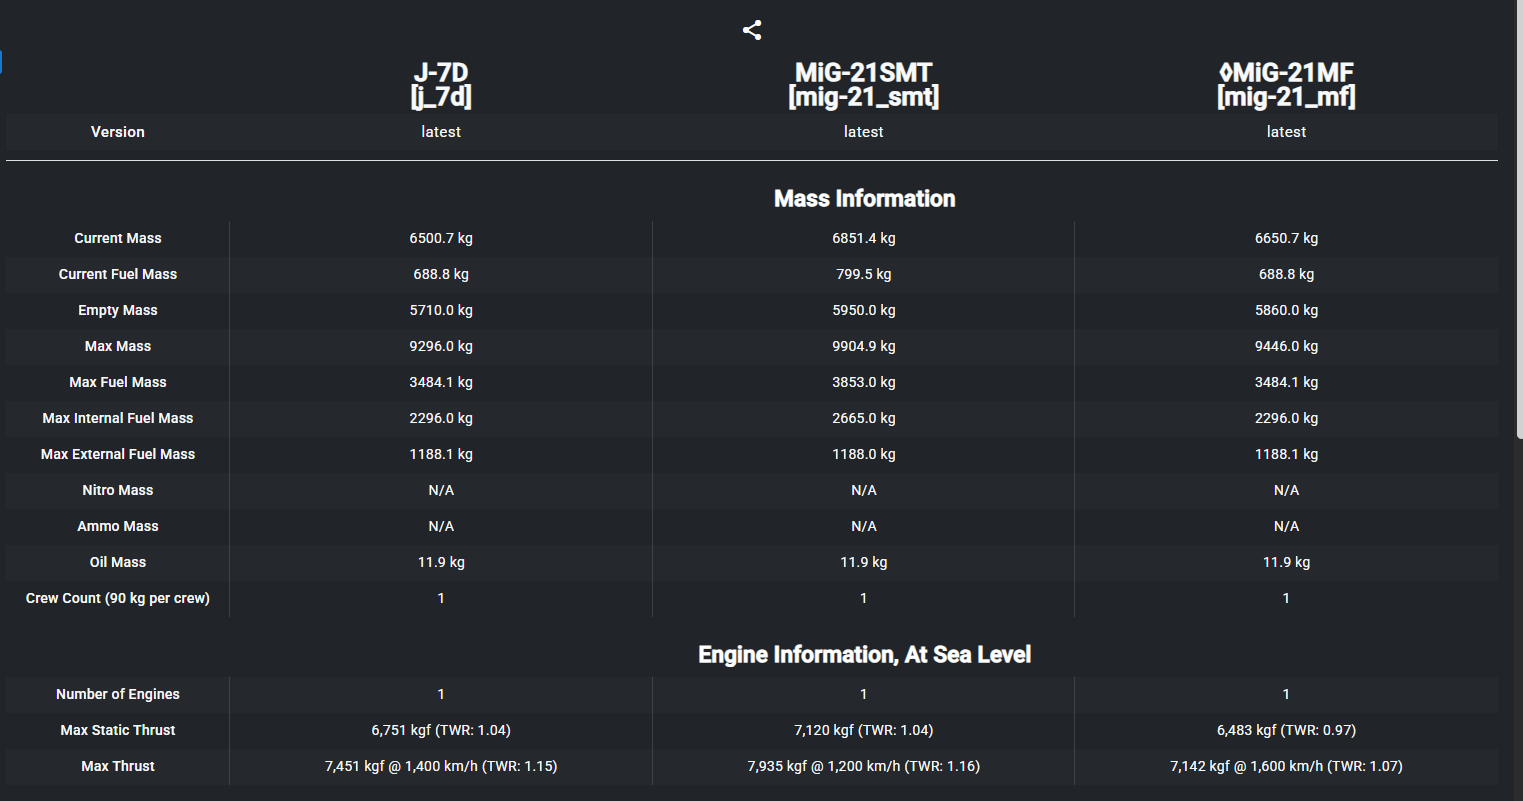
Task: Click J-7D's "latest" version value
Action: point(441,132)
